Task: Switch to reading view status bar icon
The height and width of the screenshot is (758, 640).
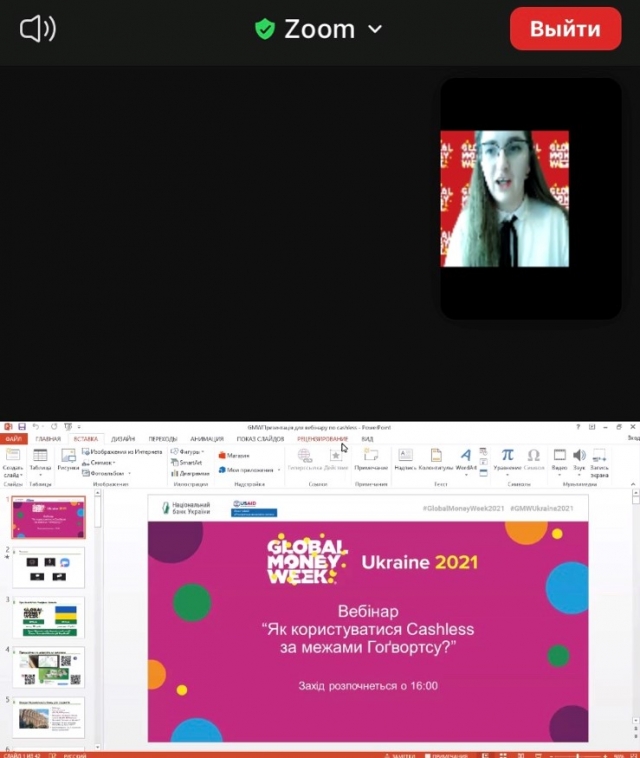Action: tap(521, 755)
